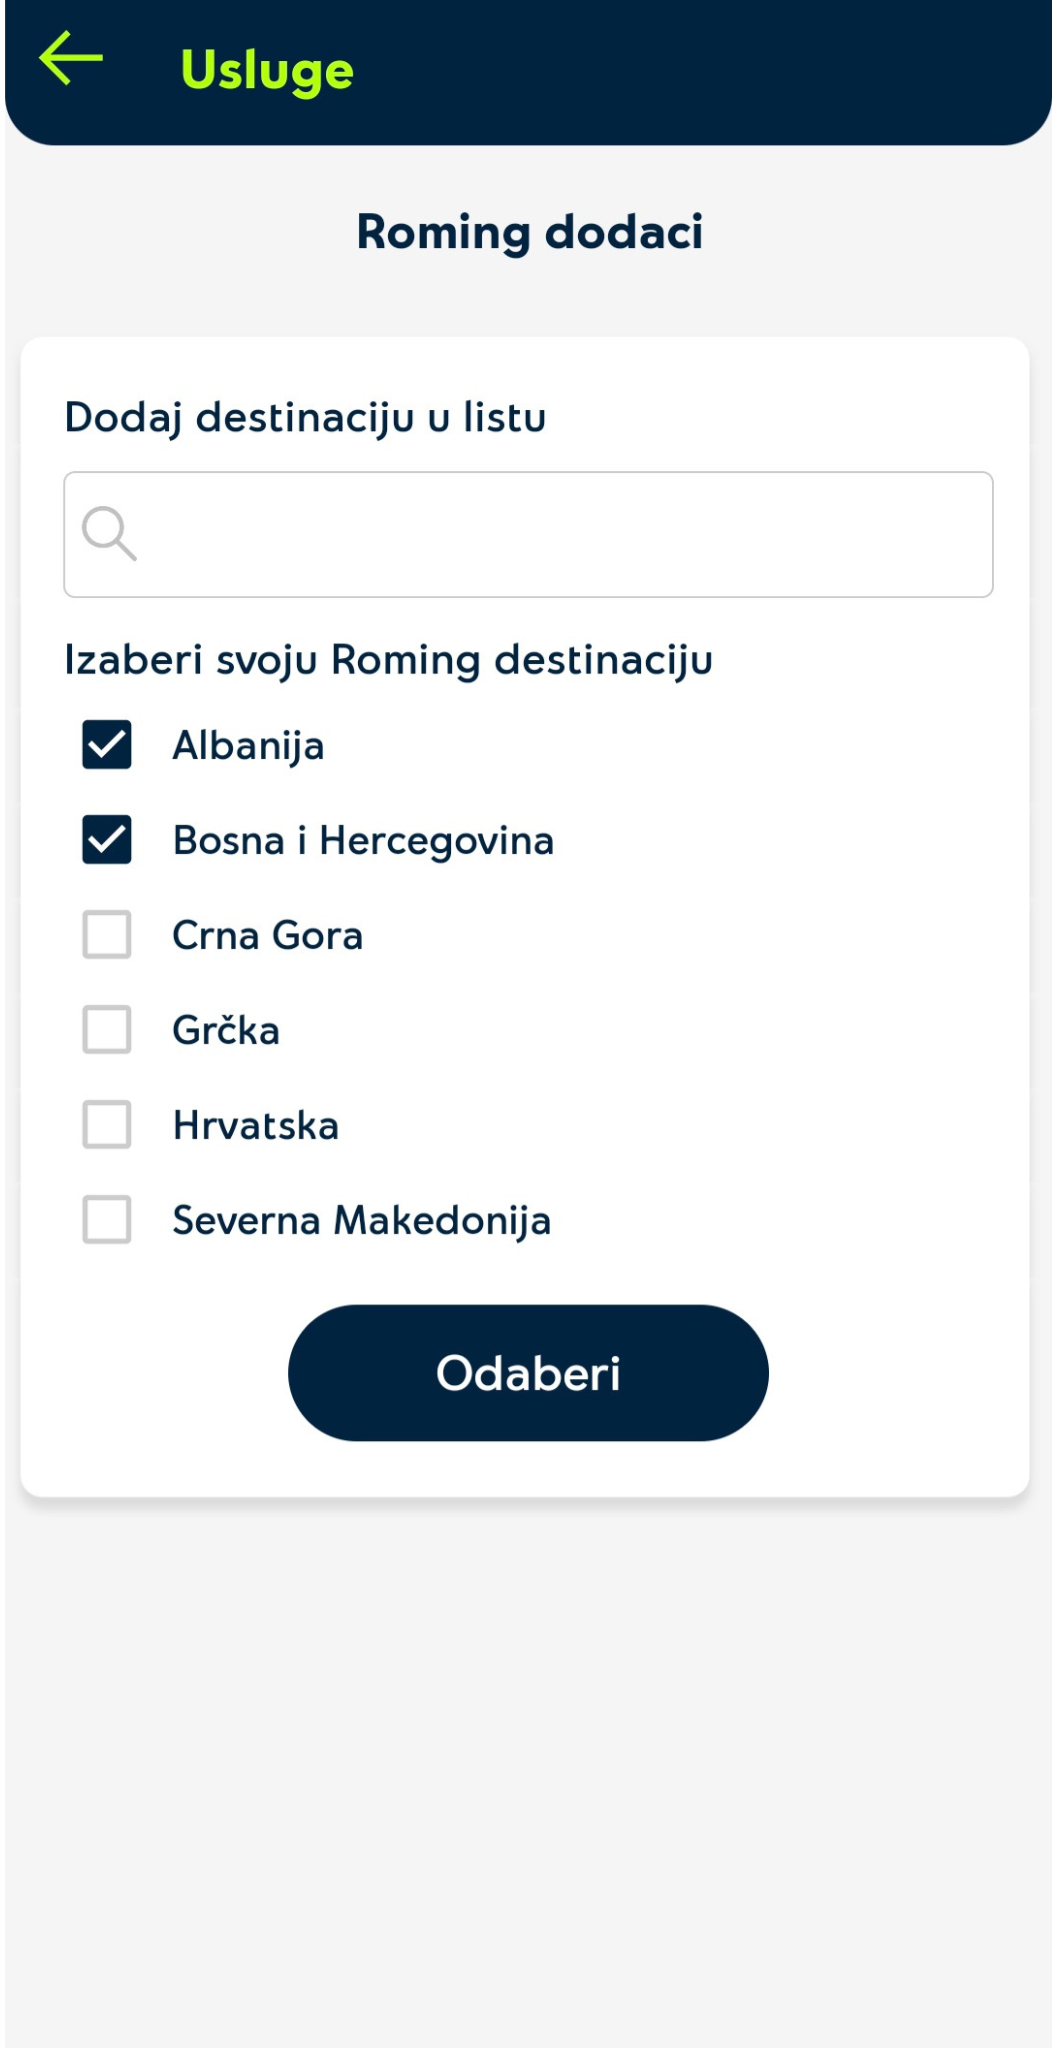Tap the Usluge header title
The image size is (1057, 2048).
[267, 71]
